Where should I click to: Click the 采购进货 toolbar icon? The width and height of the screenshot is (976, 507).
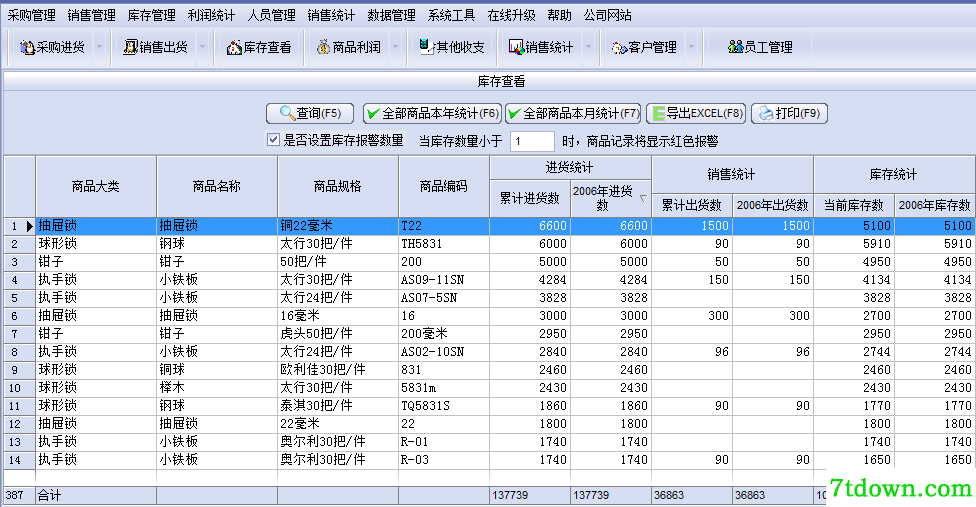27,47
